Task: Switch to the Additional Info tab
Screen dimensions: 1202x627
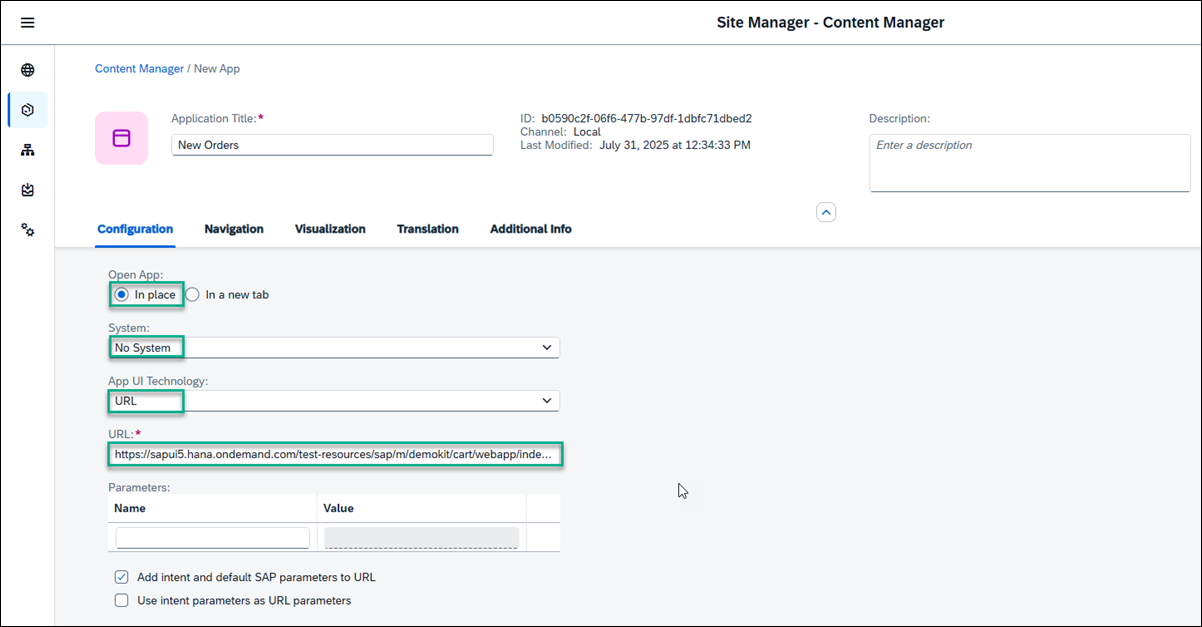Action: point(531,229)
